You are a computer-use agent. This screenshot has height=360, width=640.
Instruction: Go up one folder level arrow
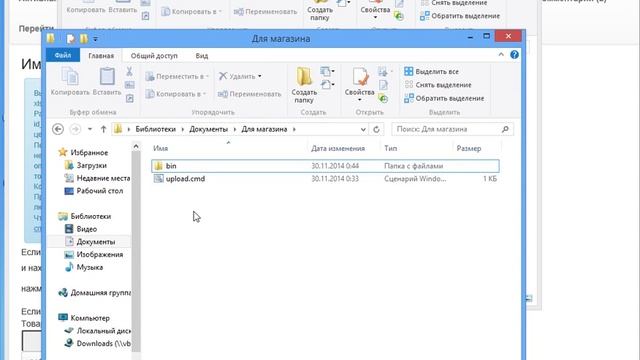[x=103, y=129]
